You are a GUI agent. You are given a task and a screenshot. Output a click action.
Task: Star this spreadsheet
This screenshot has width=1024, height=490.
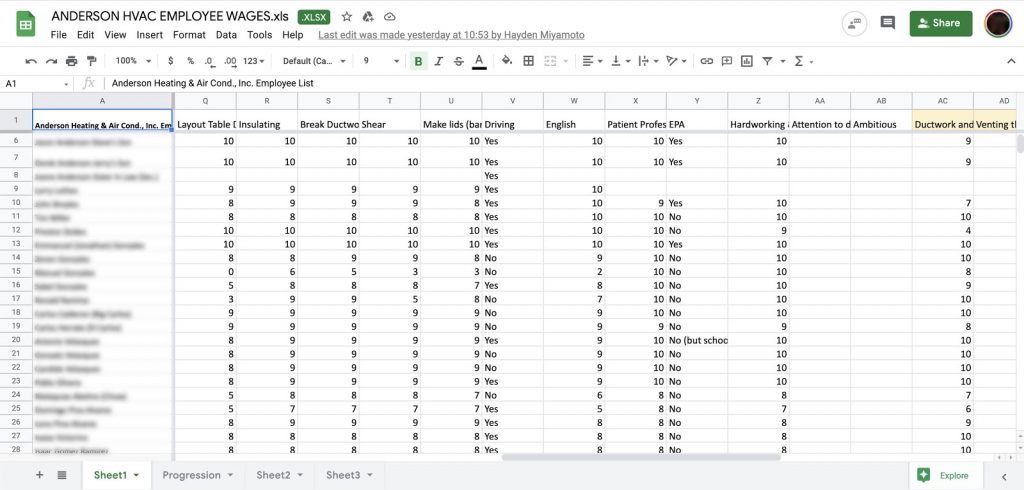[x=347, y=16]
